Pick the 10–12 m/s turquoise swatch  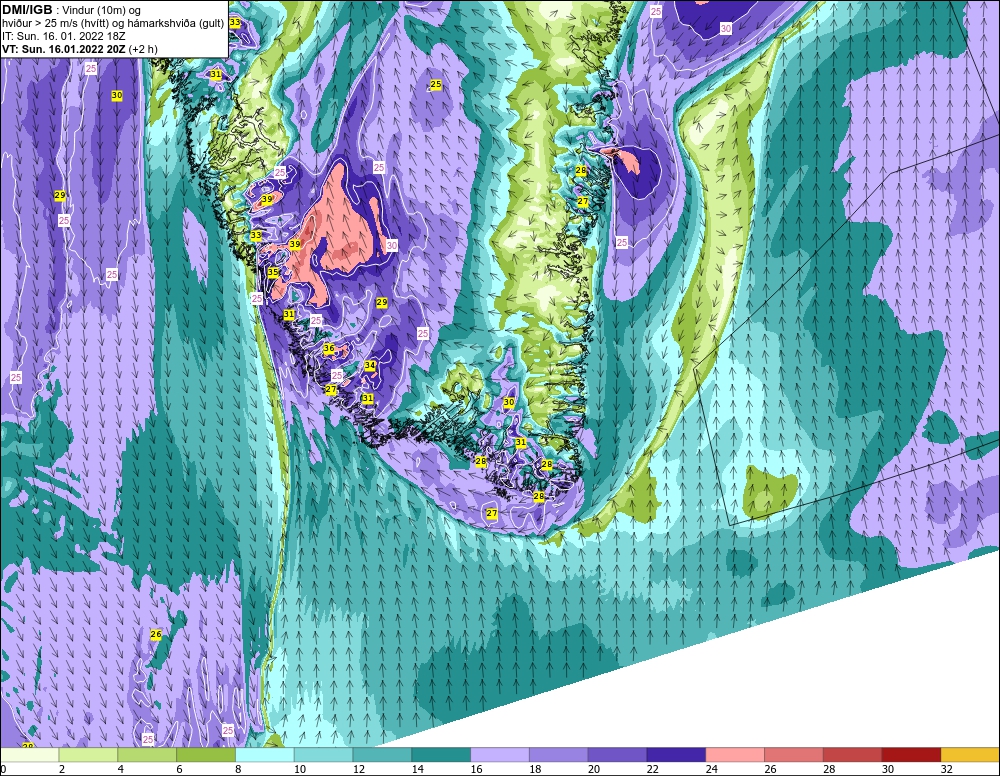click(x=323, y=755)
